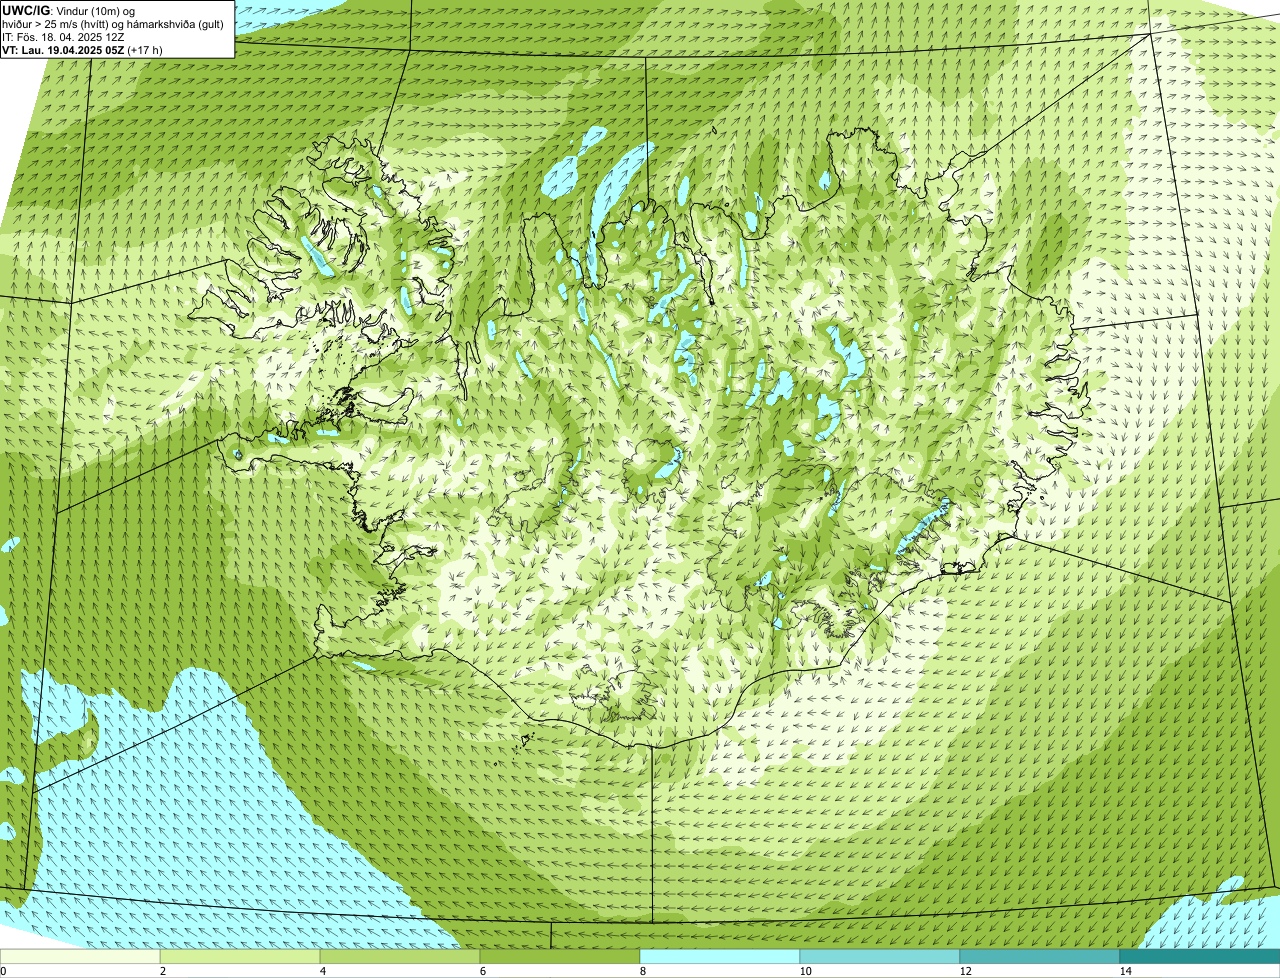Click the '4' label on the color scale
This screenshot has height=978, width=1280.
tap(322, 971)
